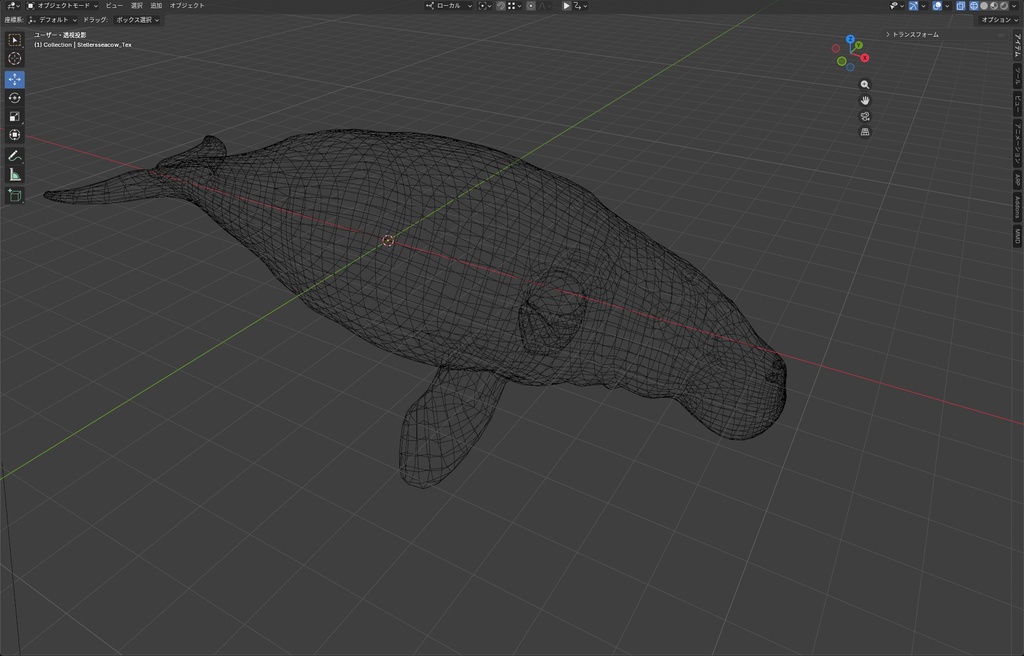Open the オプション dropdown
This screenshot has width=1024, height=656.
999,20
